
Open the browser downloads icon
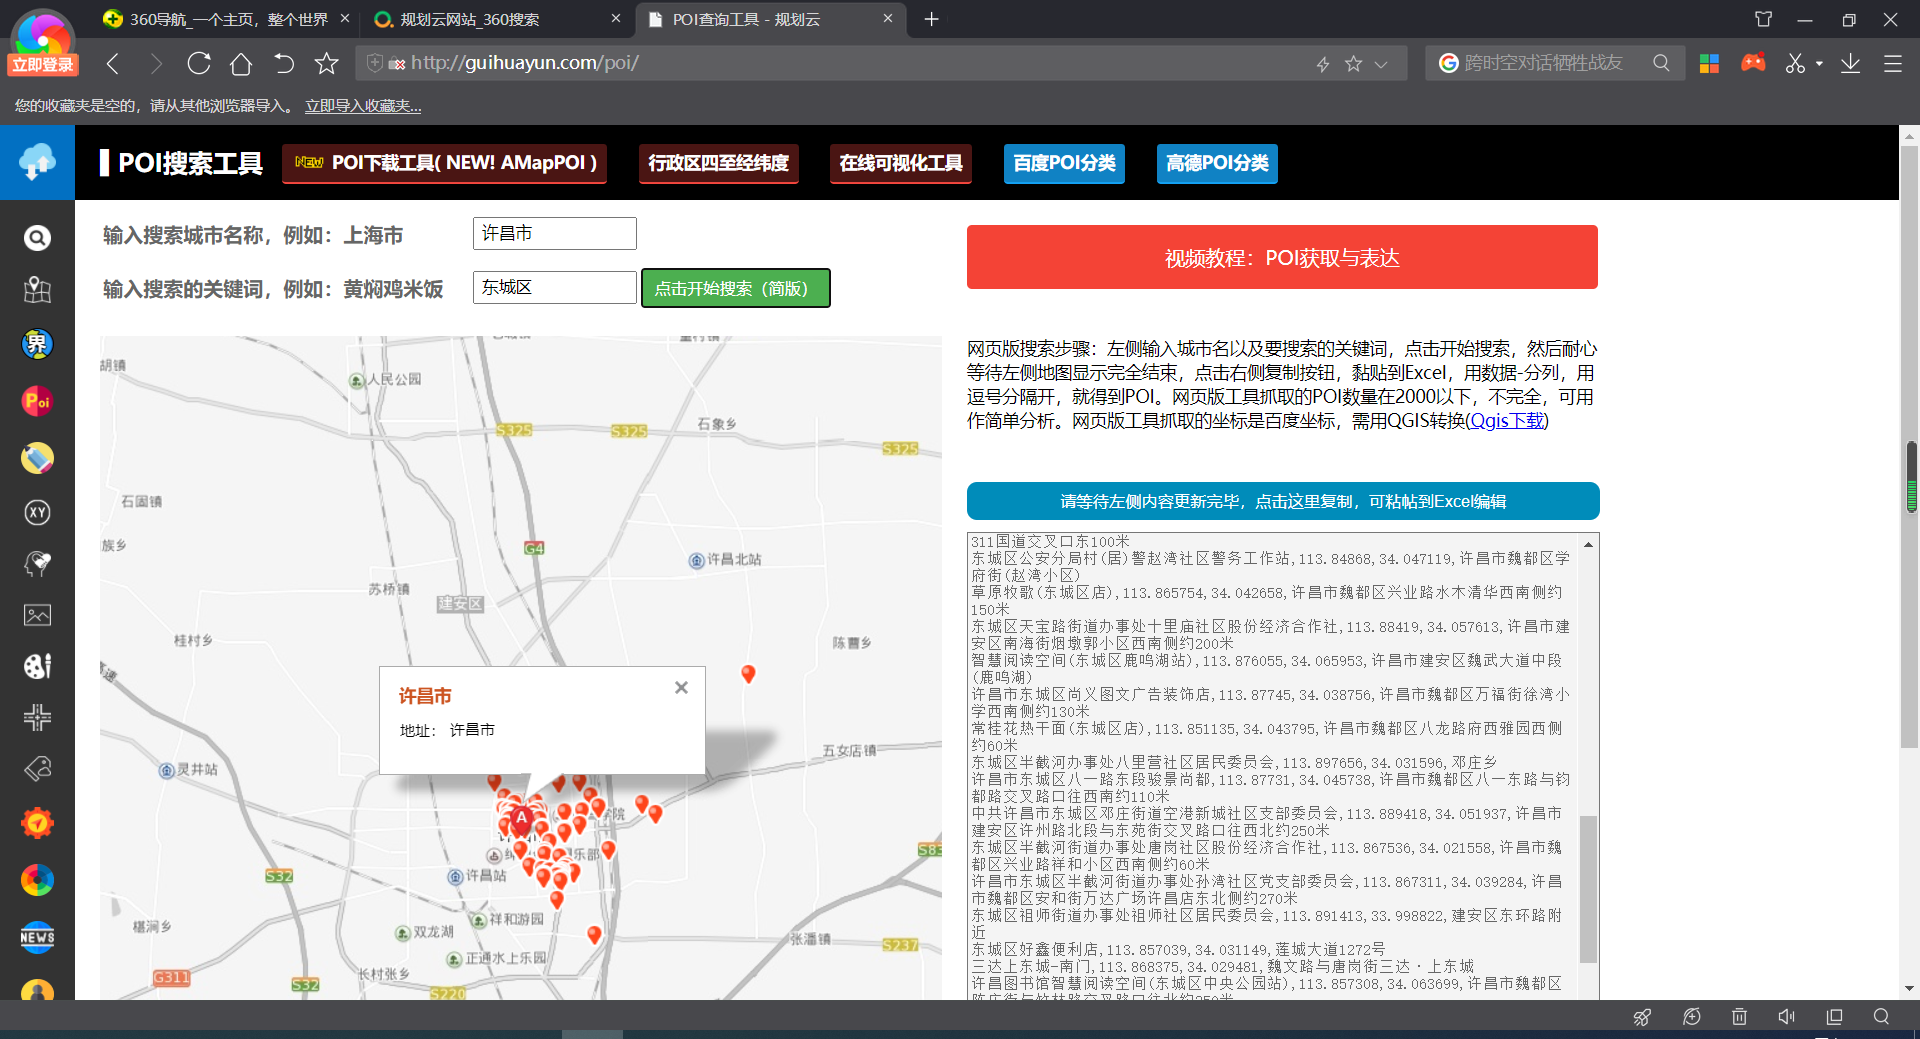(1850, 64)
